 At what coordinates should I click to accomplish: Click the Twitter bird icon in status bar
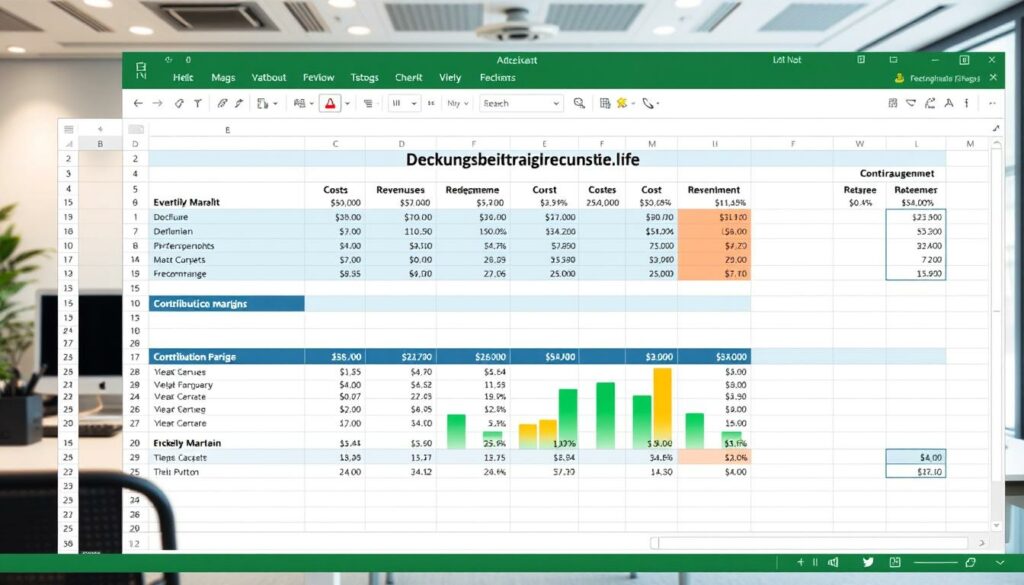click(868, 562)
